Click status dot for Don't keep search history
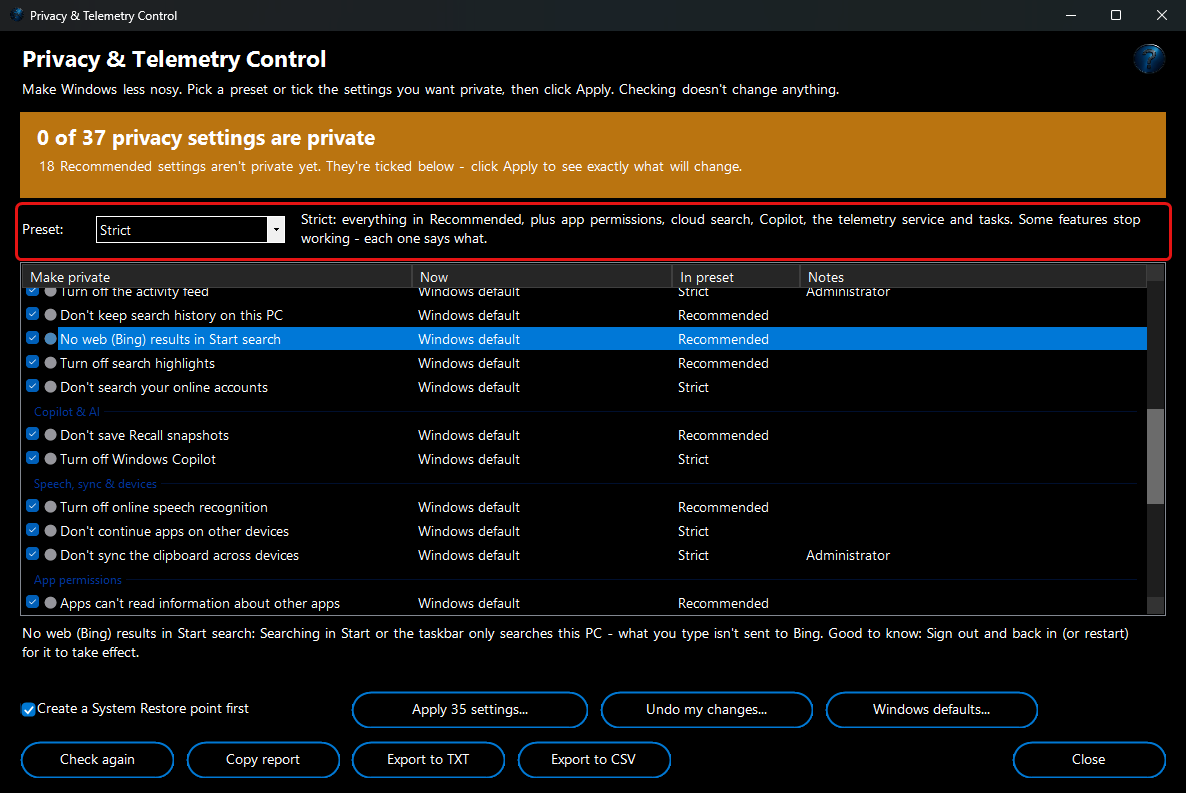Image resolution: width=1186 pixels, height=793 pixels. coord(51,315)
